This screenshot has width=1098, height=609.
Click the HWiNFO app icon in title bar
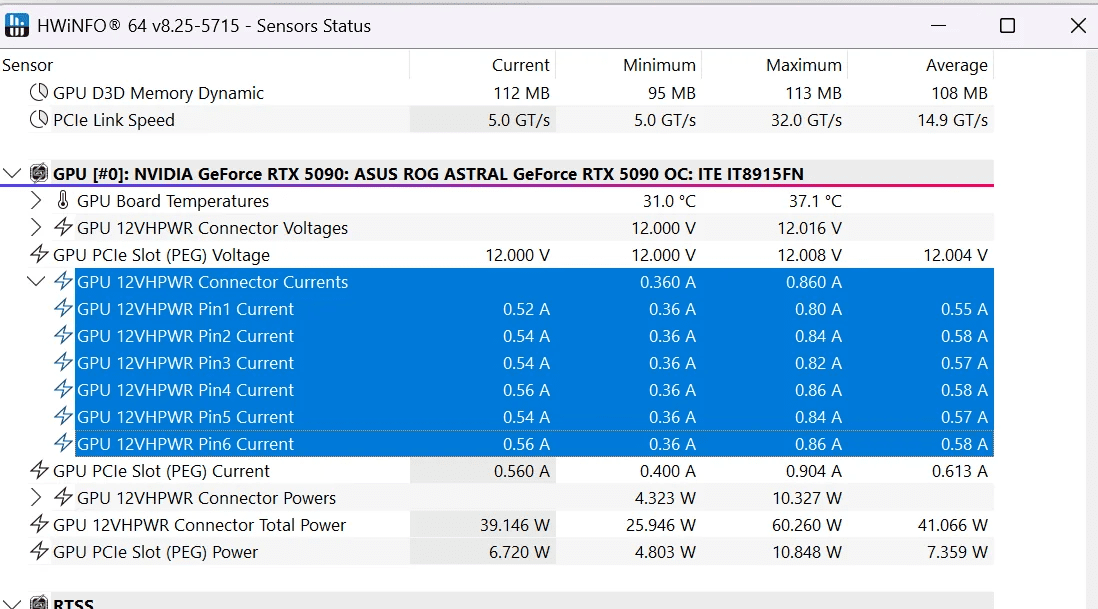click(17, 26)
